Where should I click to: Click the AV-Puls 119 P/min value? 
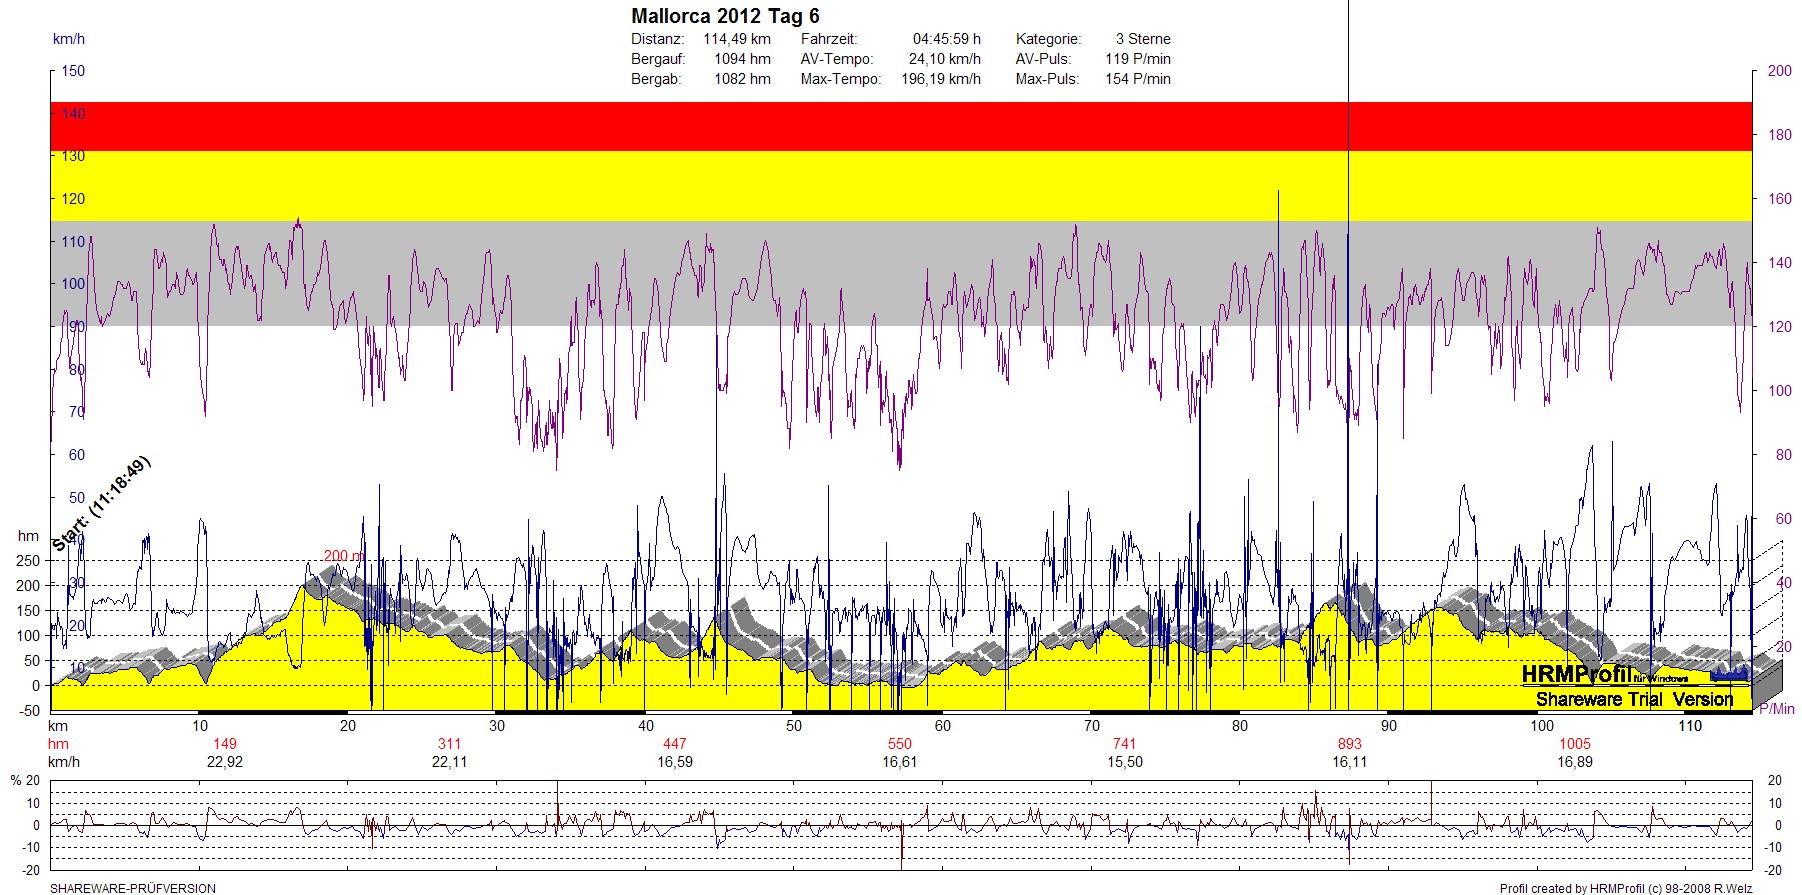tap(1137, 59)
